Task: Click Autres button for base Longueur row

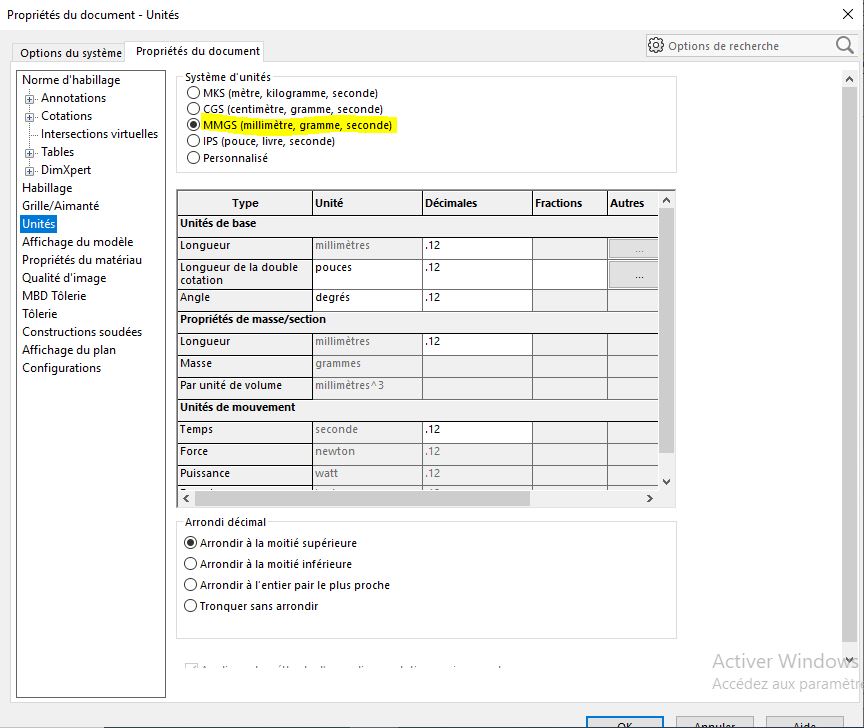Action: coord(634,249)
